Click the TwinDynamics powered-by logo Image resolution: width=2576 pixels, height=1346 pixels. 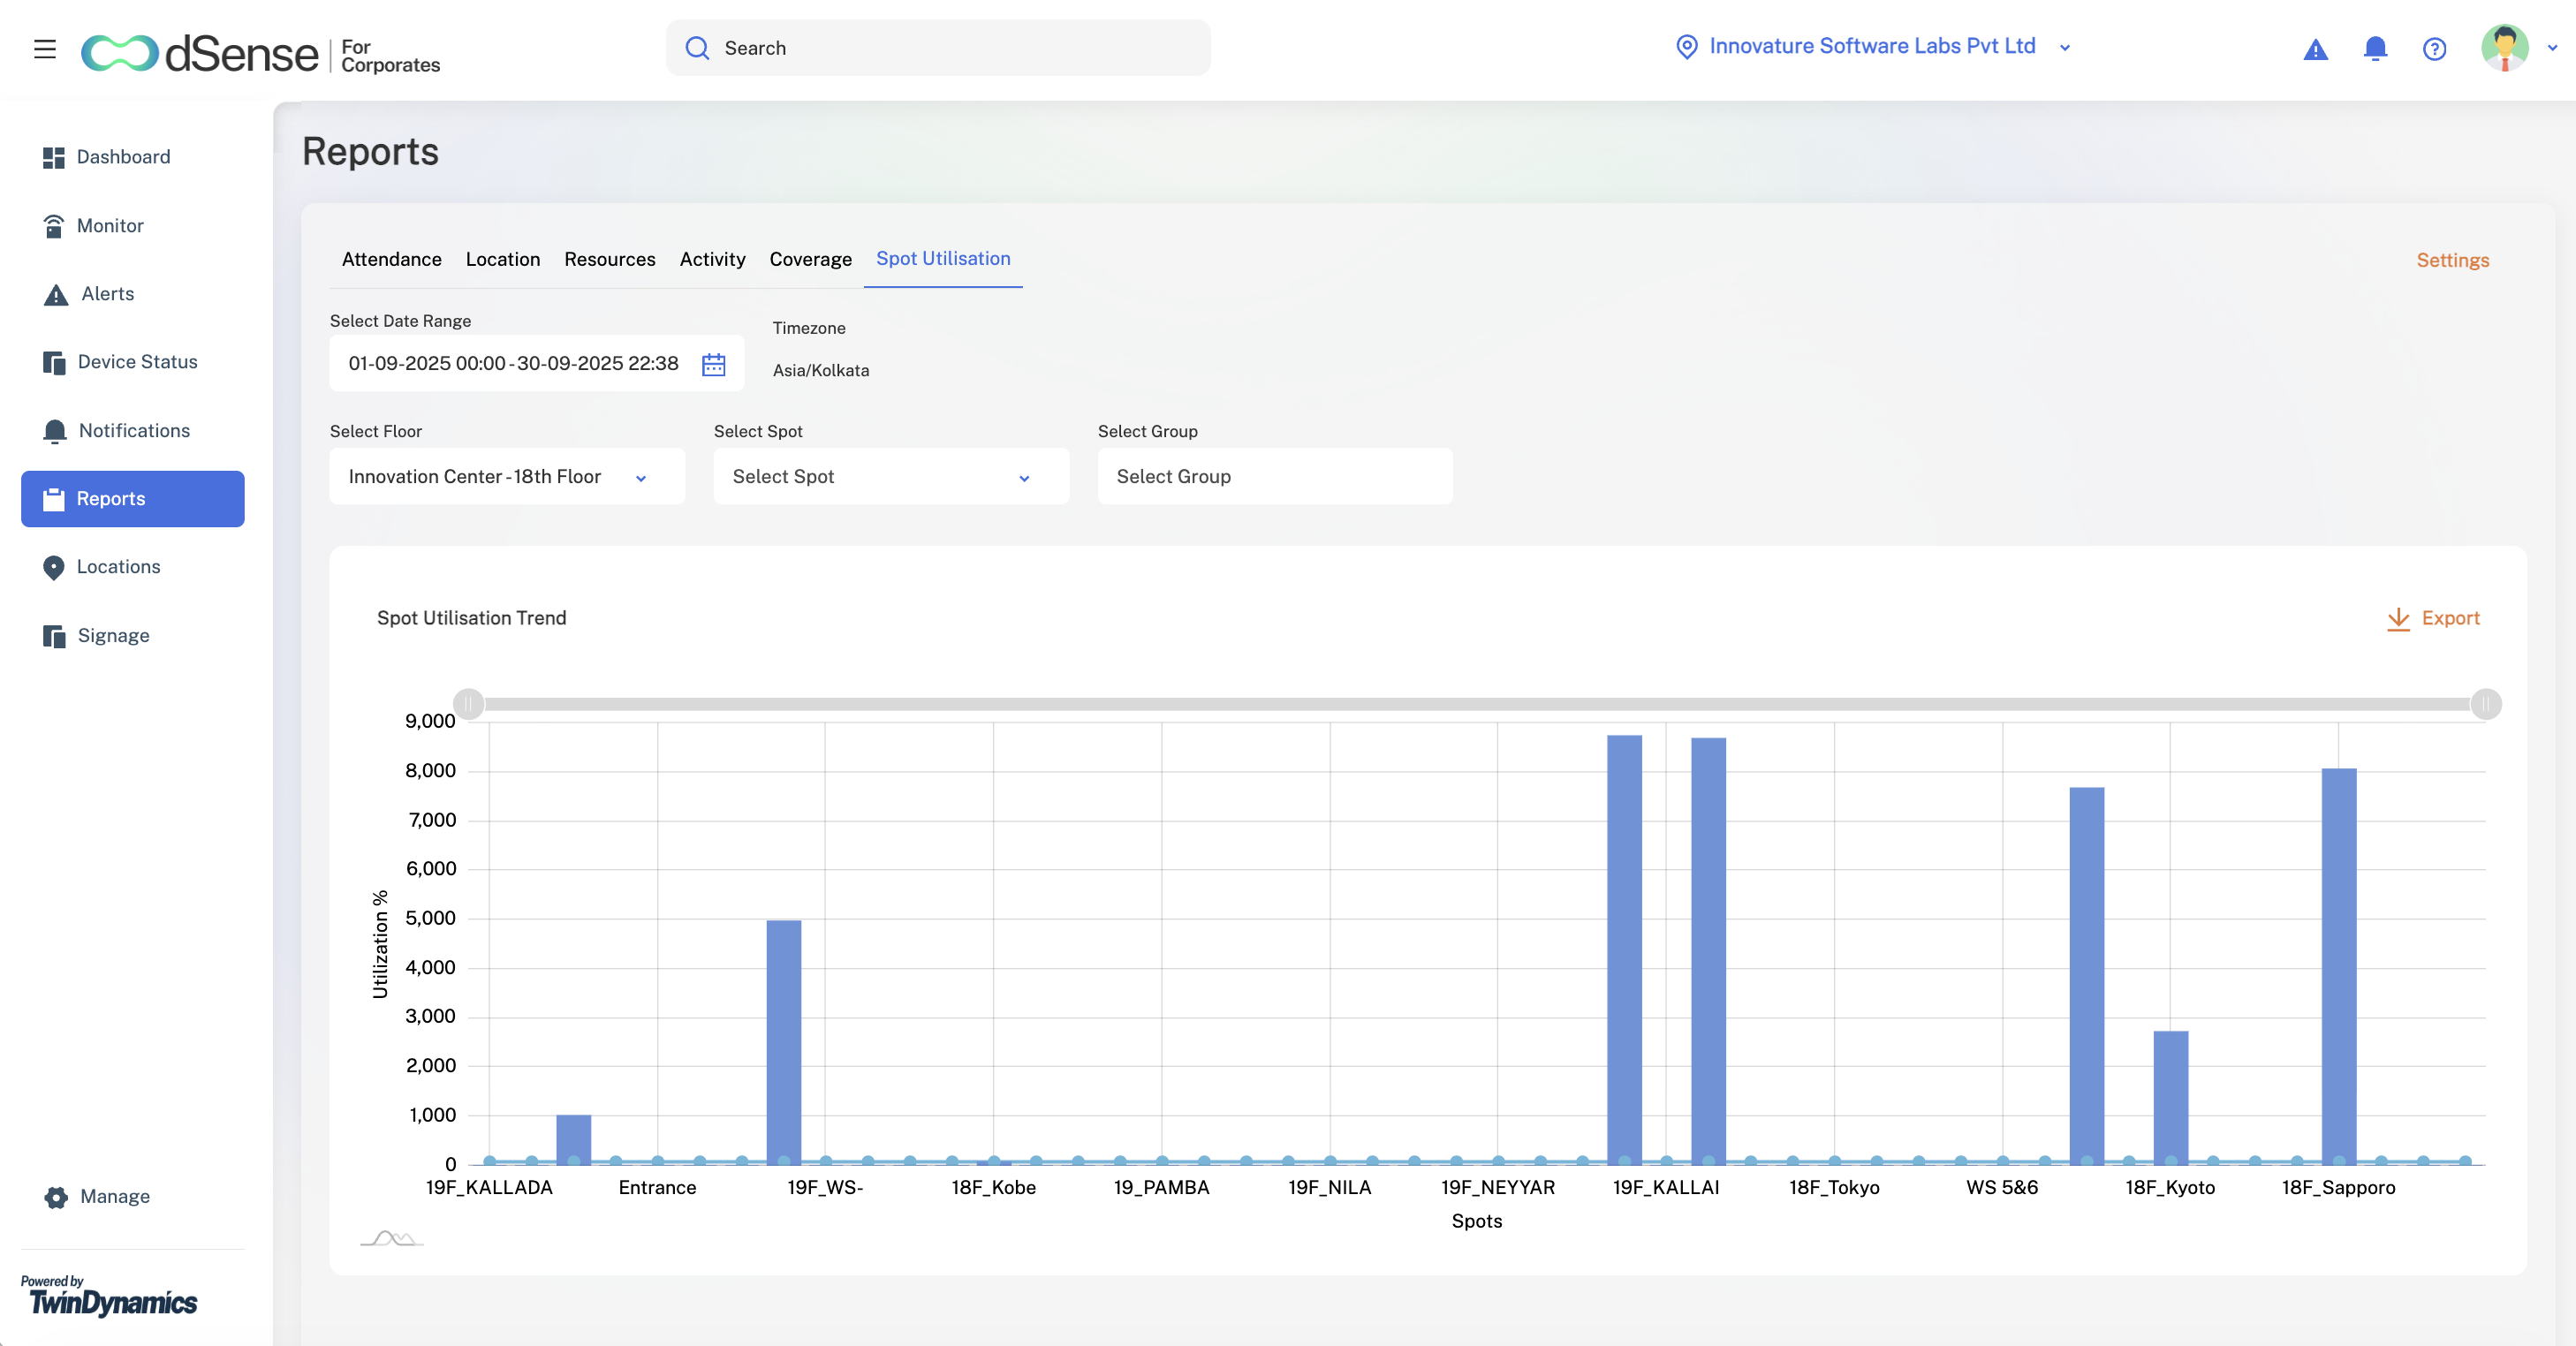click(110, 1296)
